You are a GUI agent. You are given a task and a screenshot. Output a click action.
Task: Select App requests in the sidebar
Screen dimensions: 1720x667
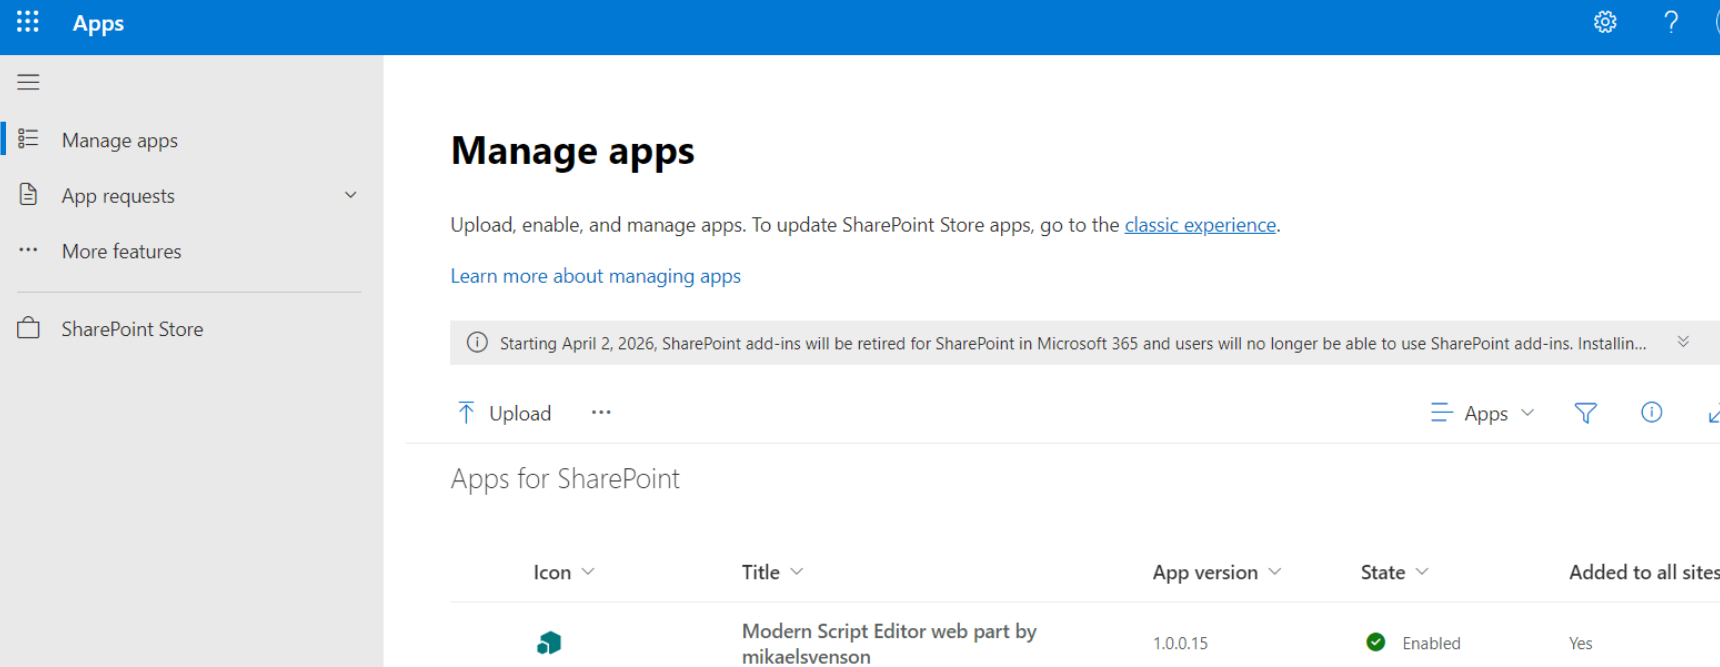[118, 196]
